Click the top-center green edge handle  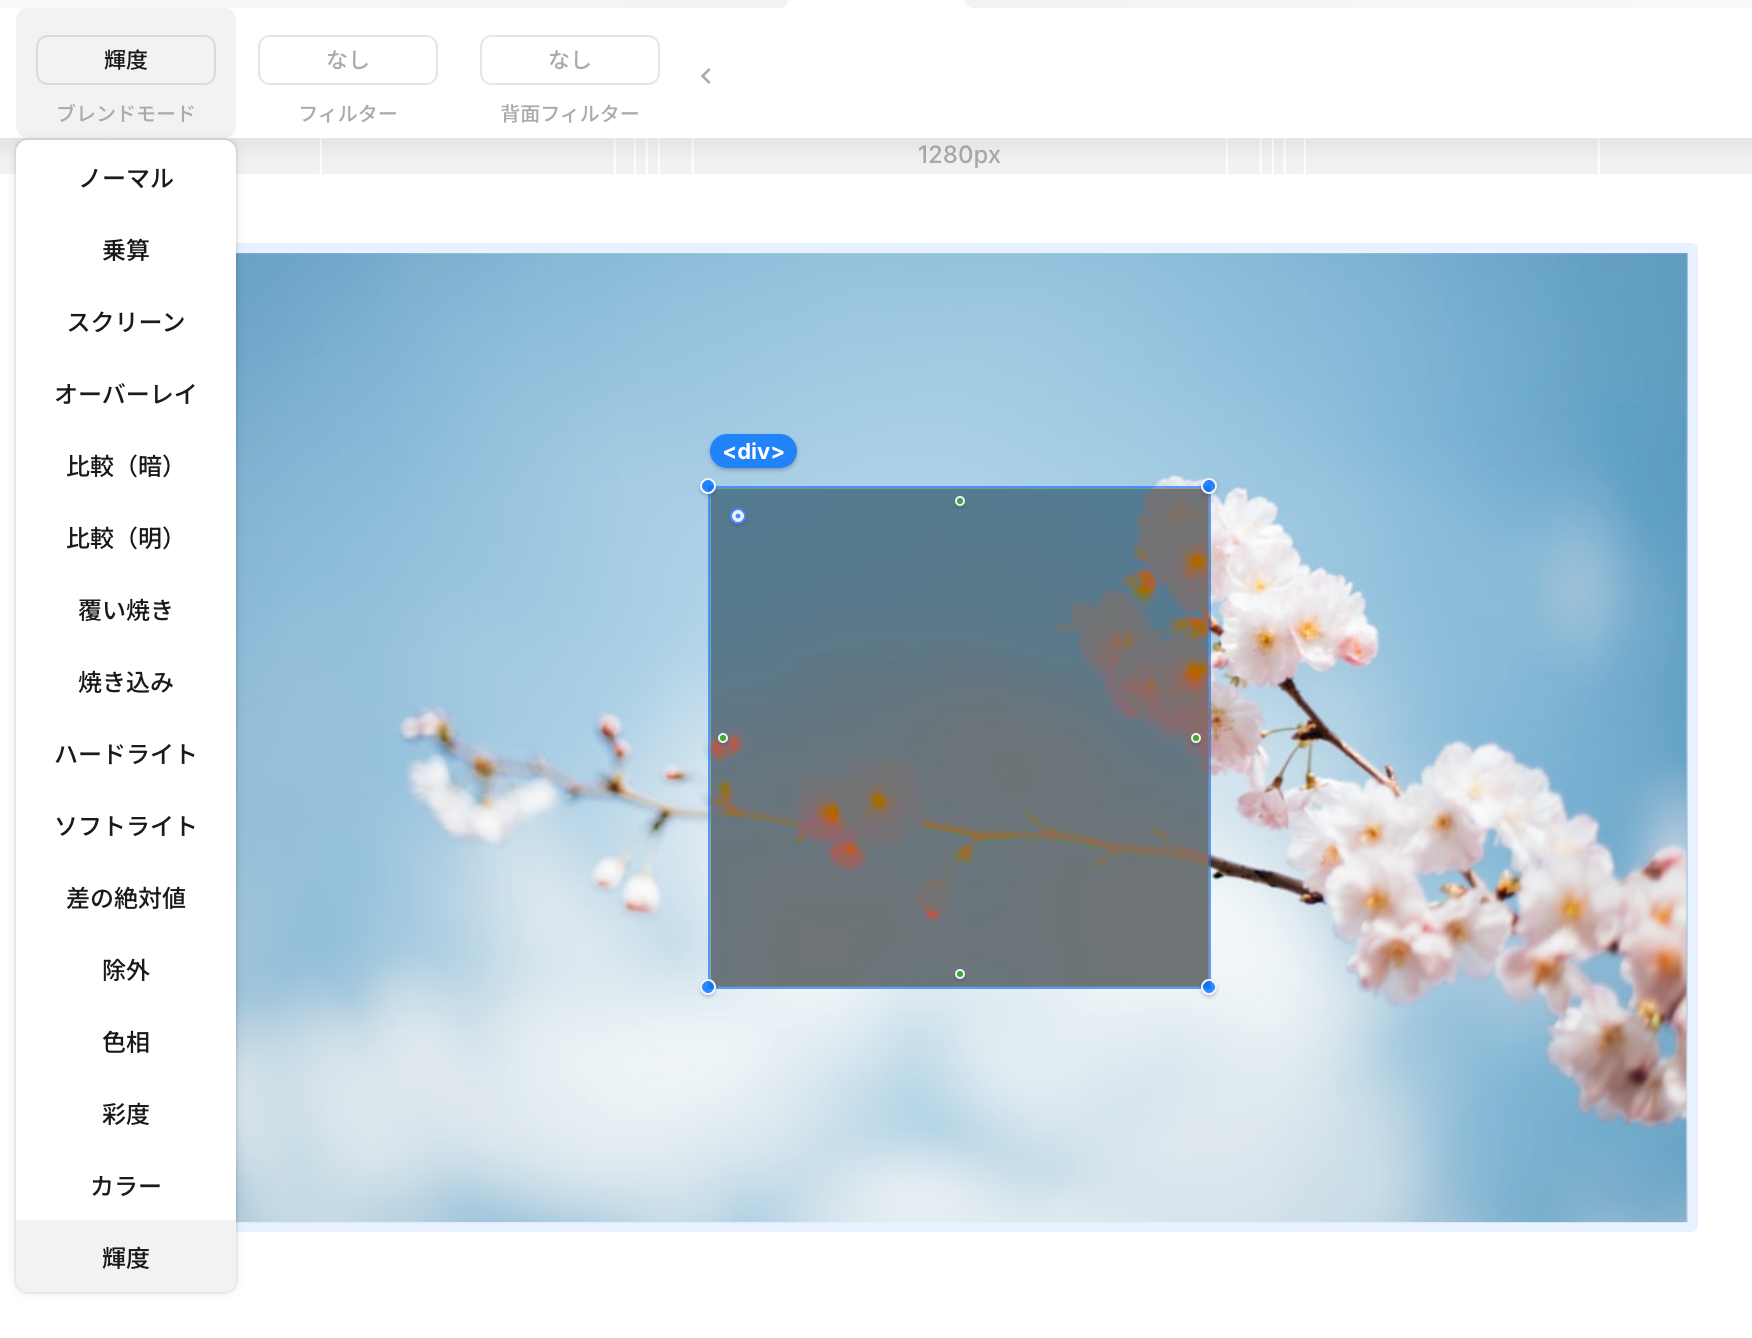pos(960,501)
